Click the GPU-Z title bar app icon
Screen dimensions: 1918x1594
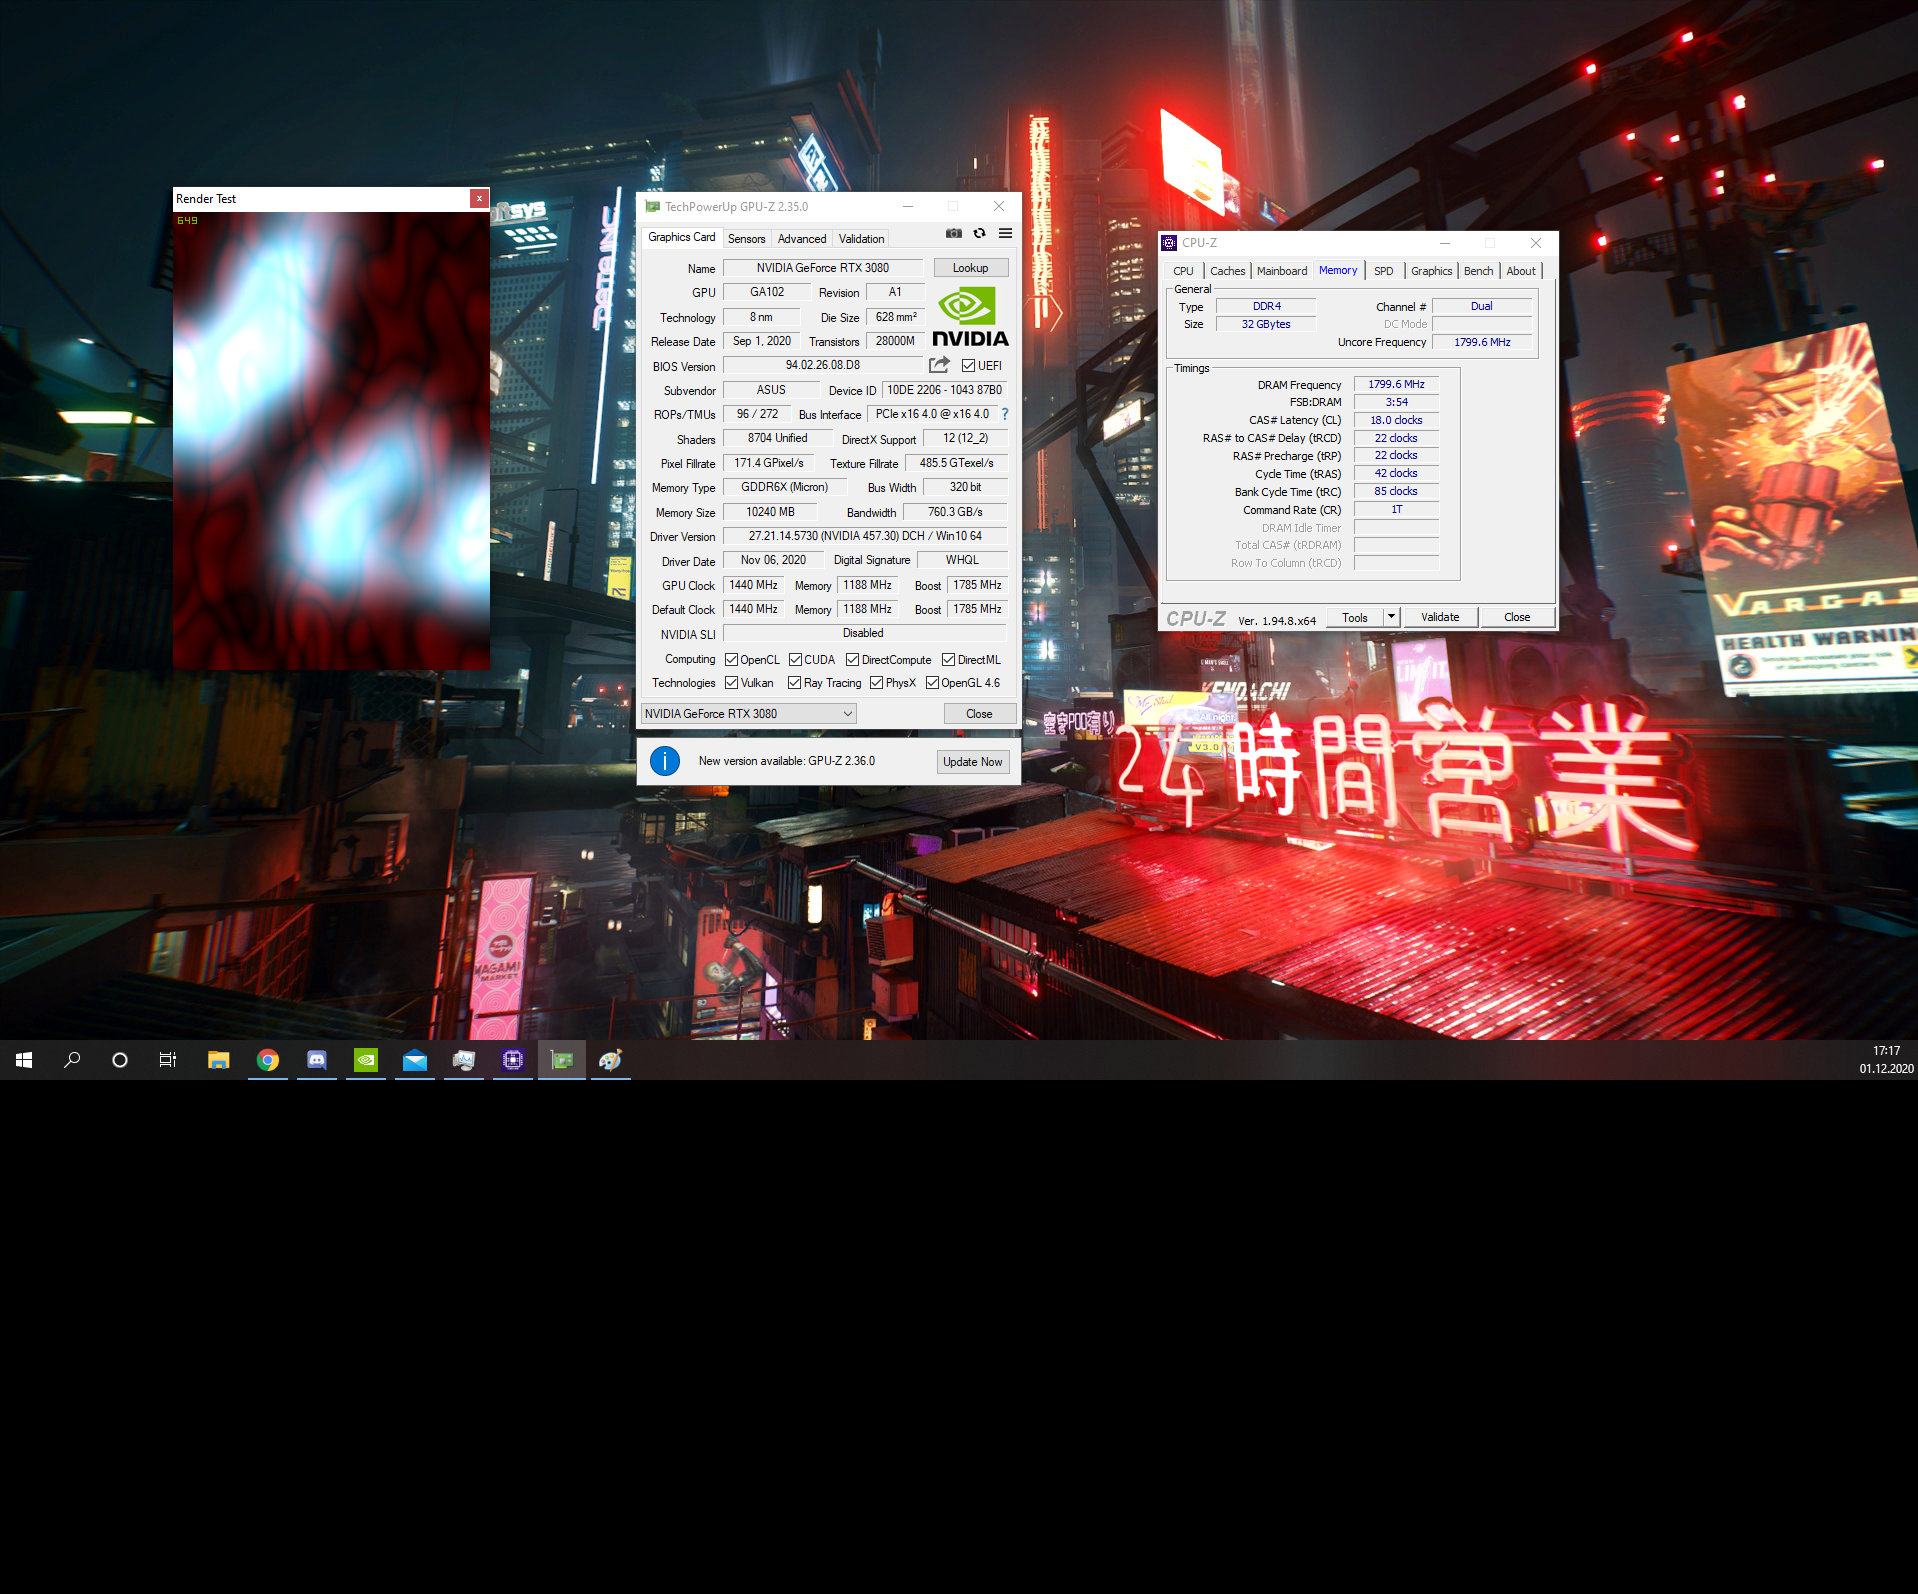coord(652,207)
